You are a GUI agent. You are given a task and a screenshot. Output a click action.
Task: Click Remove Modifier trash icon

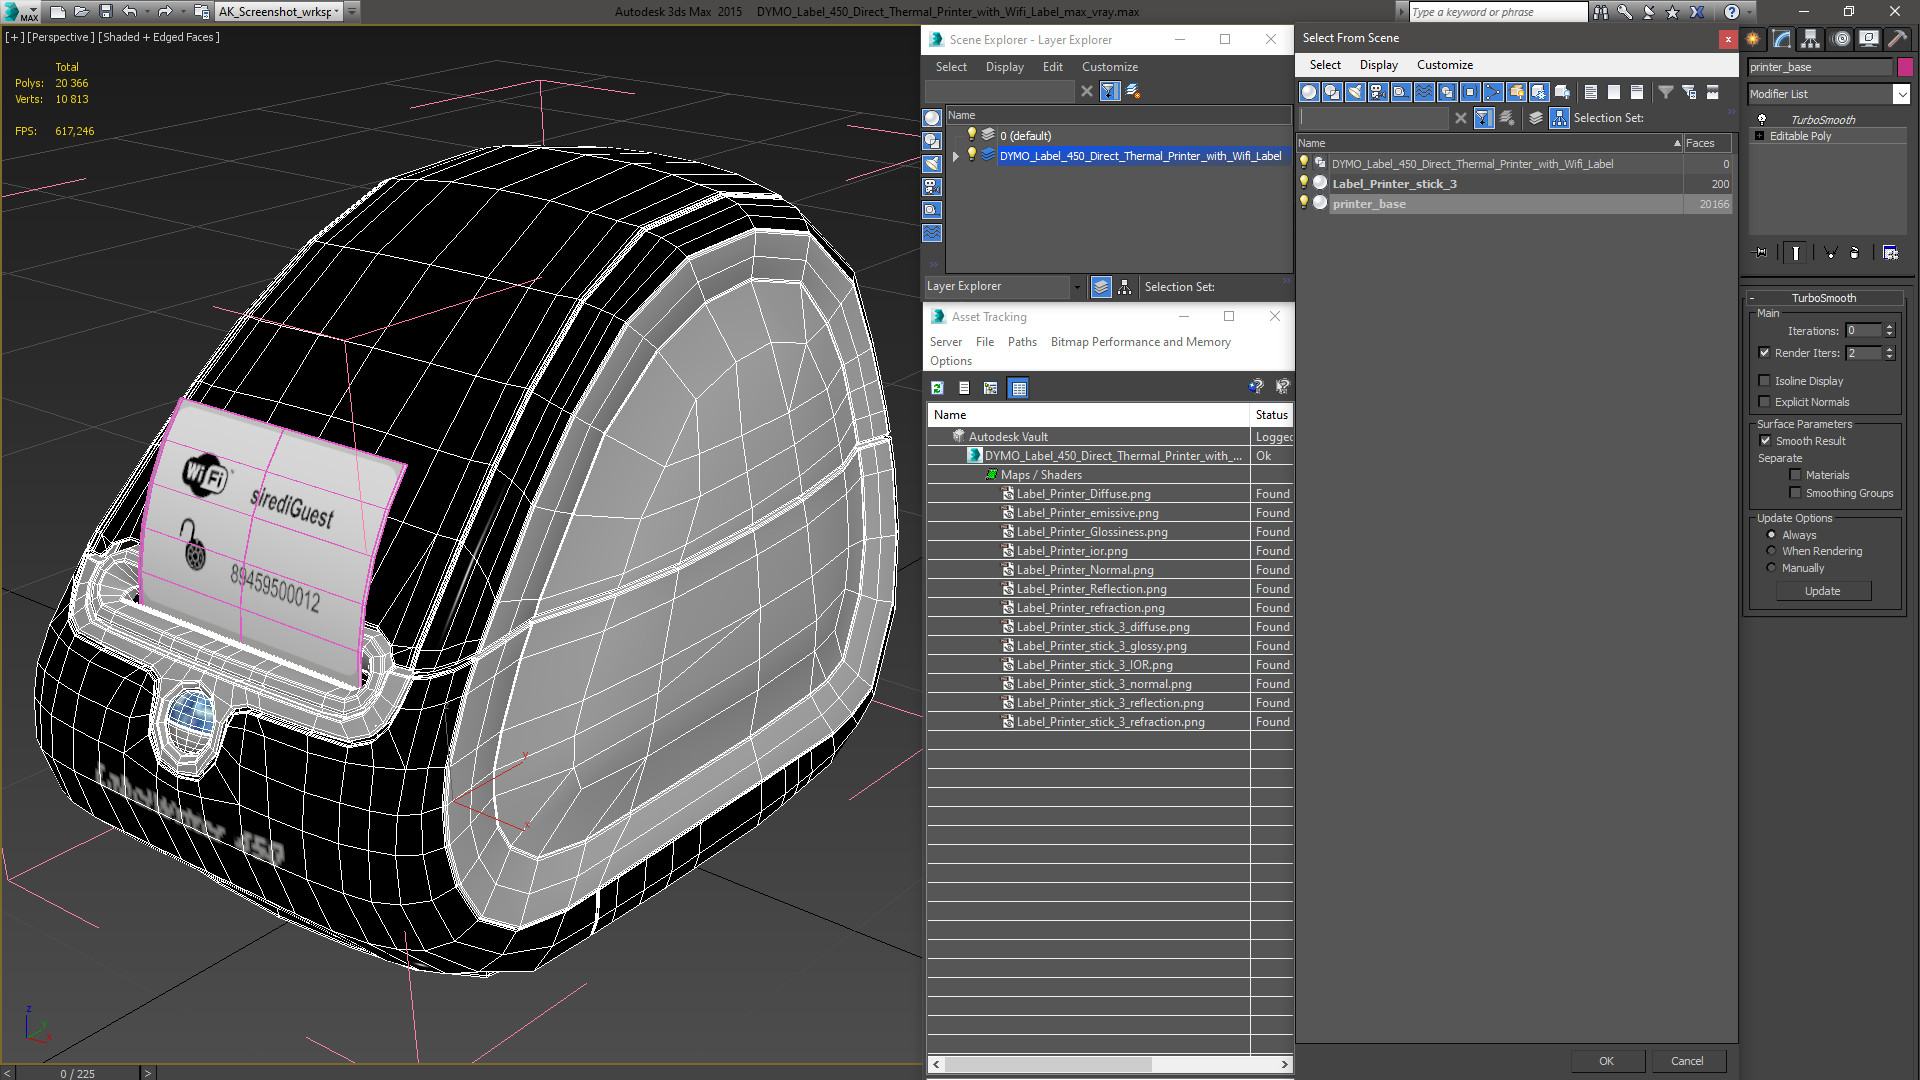click(x=1855, y=253)
